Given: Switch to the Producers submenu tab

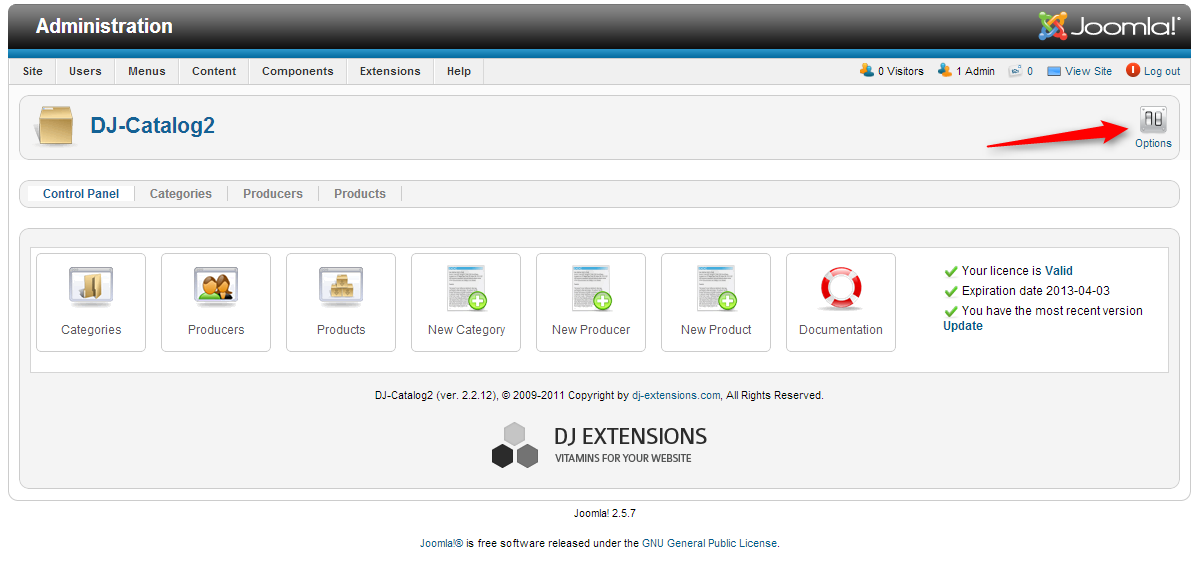Looking at the screenshot, I should (x=273, y=194).
